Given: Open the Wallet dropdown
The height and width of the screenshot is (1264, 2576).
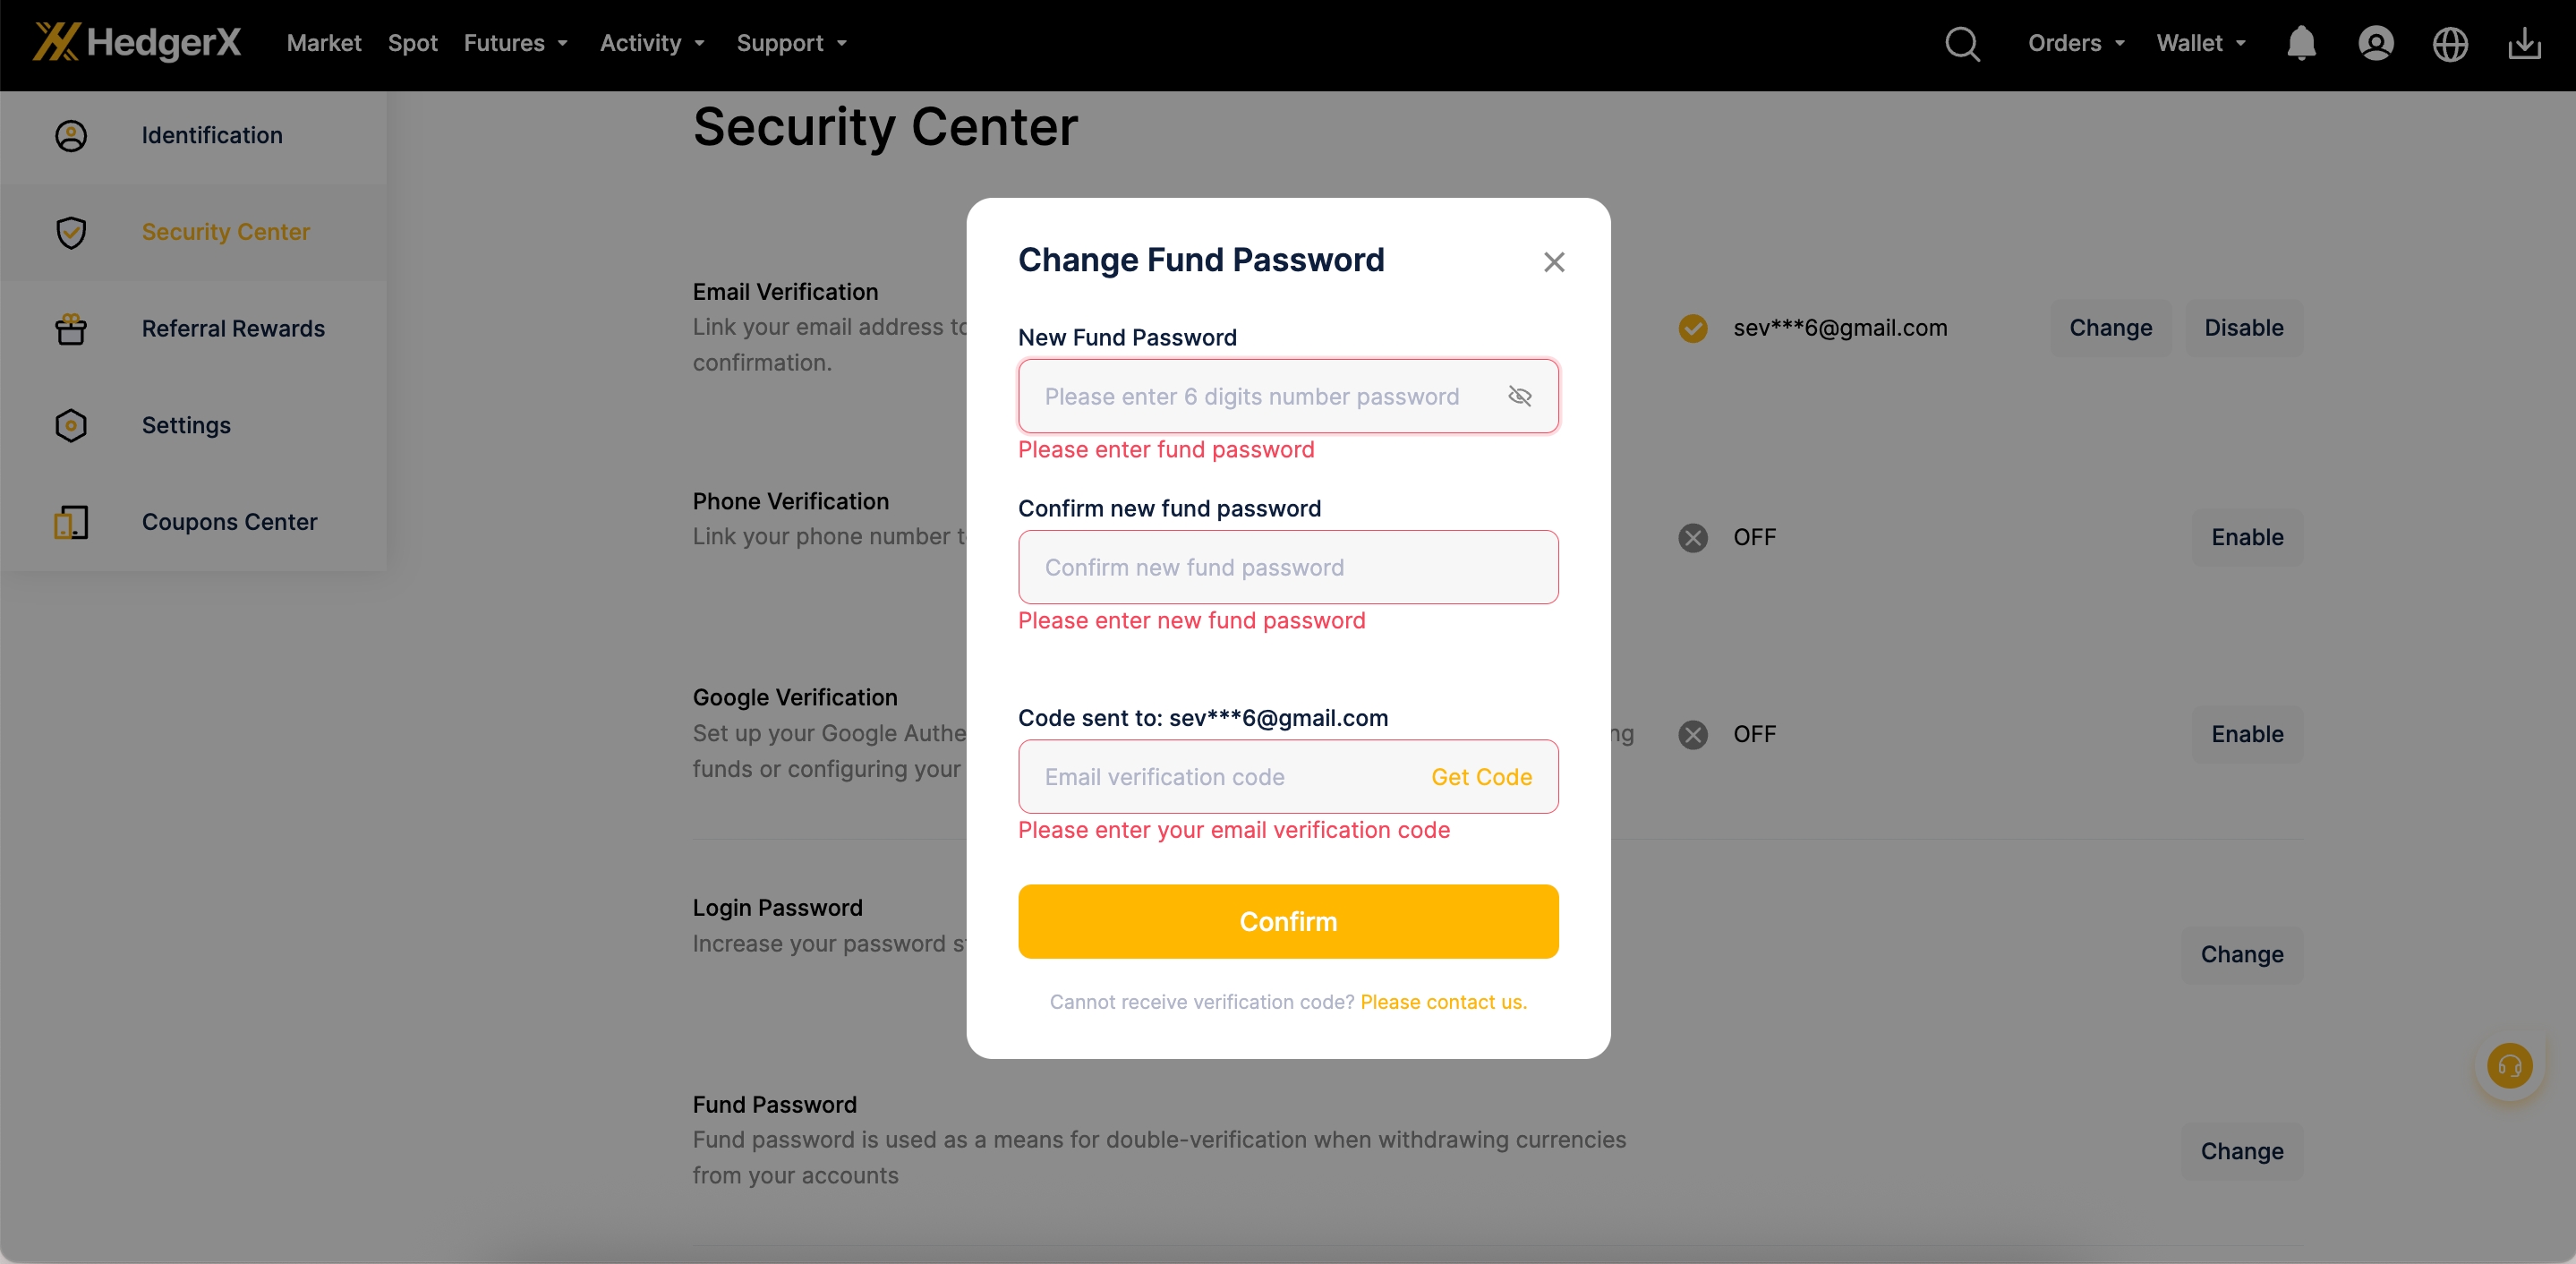Looking at the screenshot, I should 2200,43.
